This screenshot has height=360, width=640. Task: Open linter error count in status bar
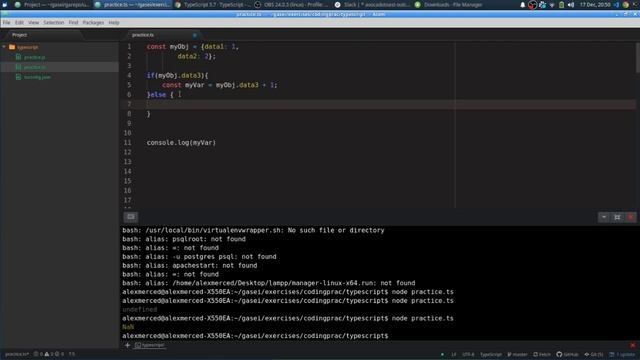pos(39,354)
